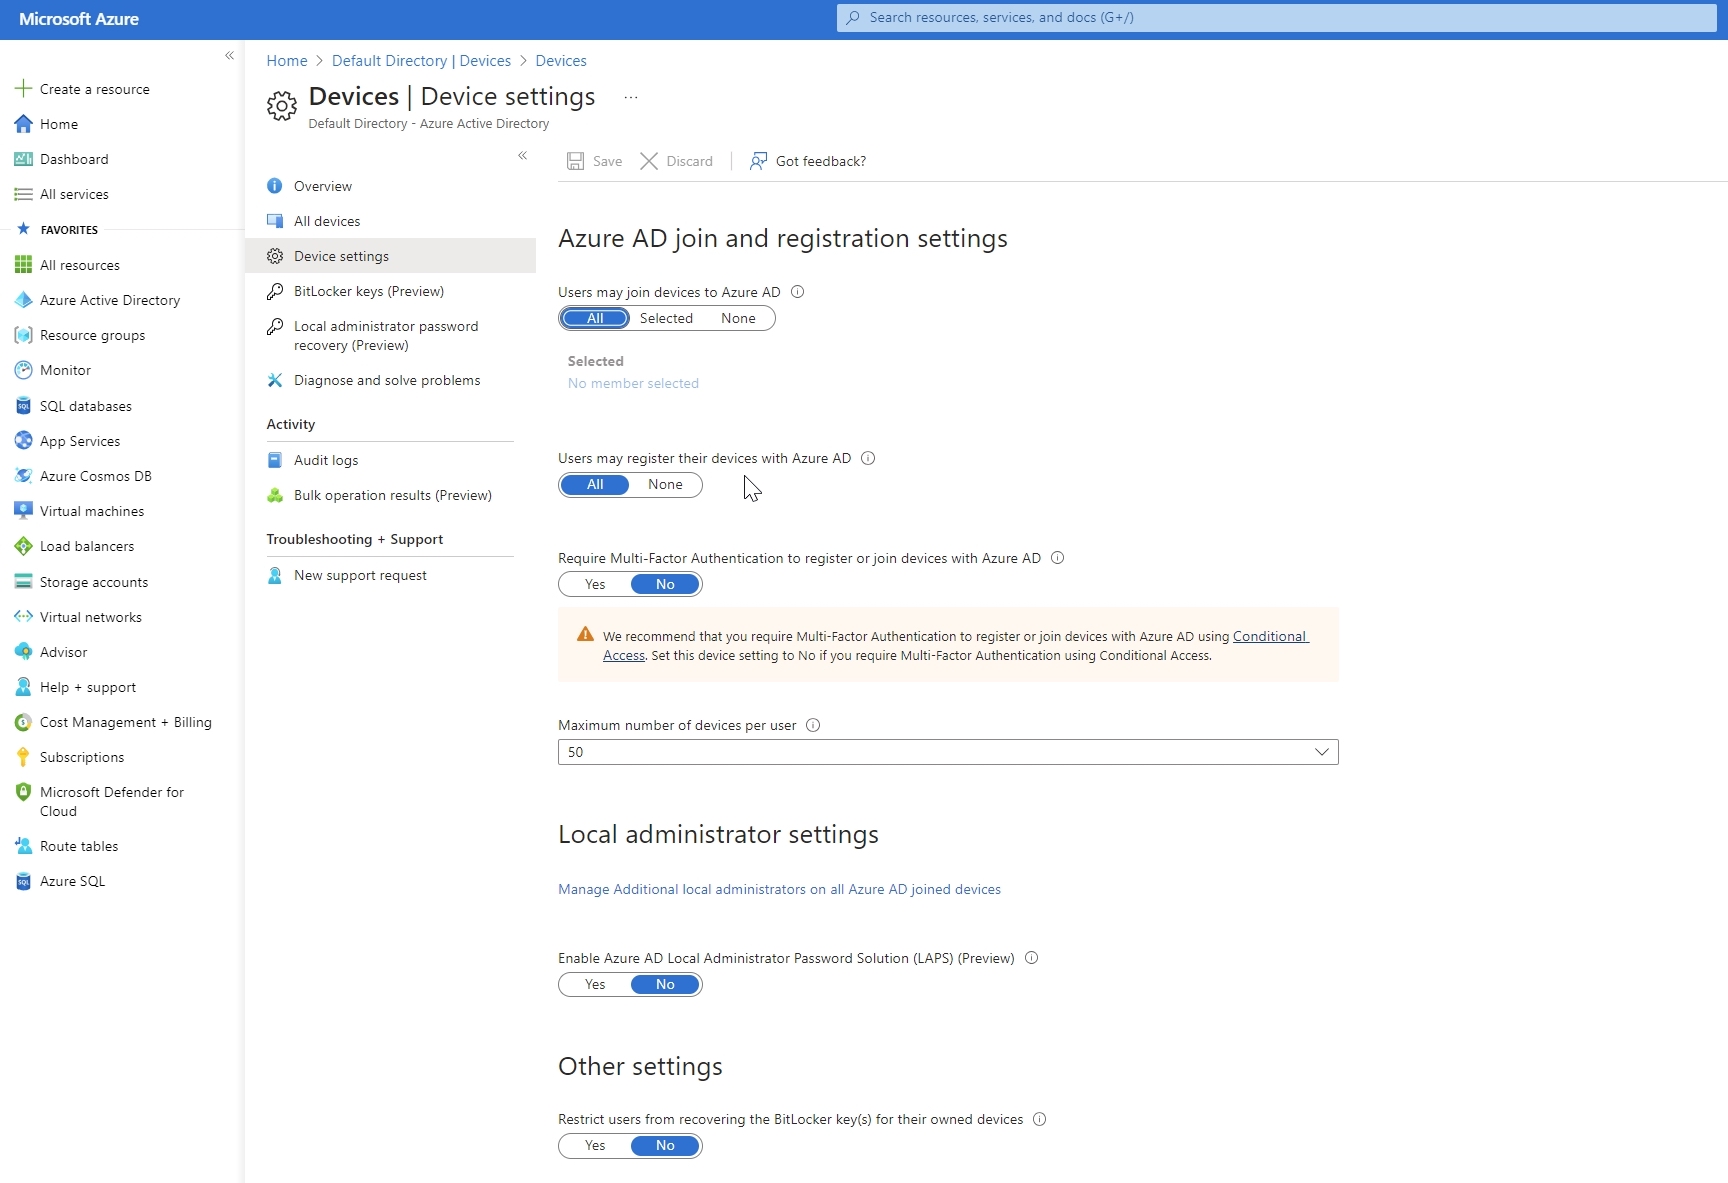Go to Default Directory | Devices breadcrumb
This screenshot has height=1183, width=1728.
pos(421,61)
